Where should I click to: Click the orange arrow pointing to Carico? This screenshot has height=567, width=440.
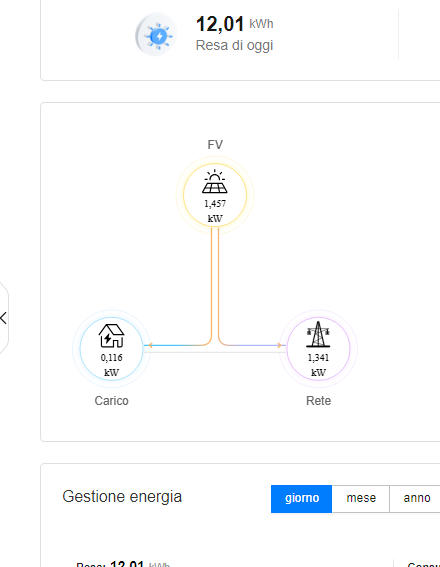tap(150, 345)
